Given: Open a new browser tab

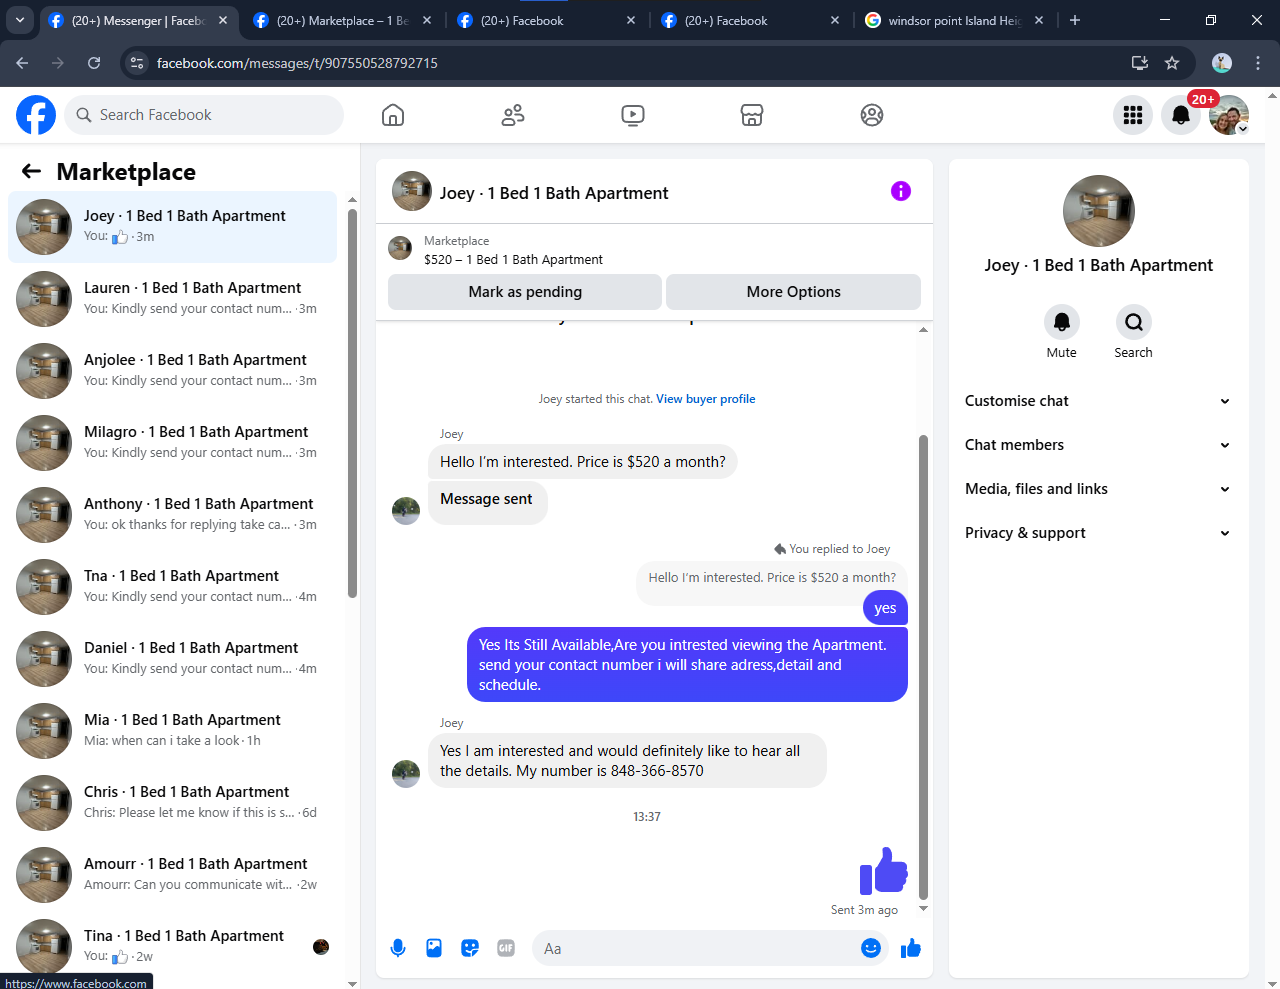Looking at the screenshot, I should click(1075, 20).
